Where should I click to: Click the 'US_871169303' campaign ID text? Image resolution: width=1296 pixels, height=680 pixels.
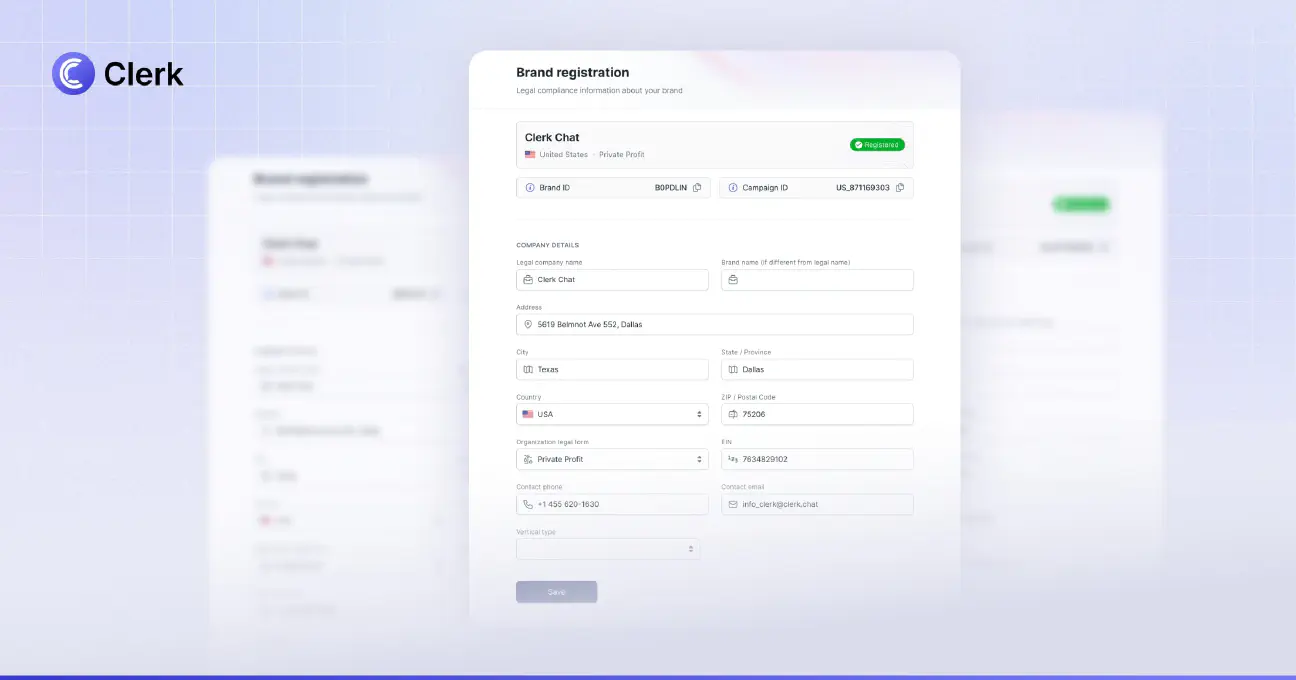pyautogui.click(x=863, y=188)
